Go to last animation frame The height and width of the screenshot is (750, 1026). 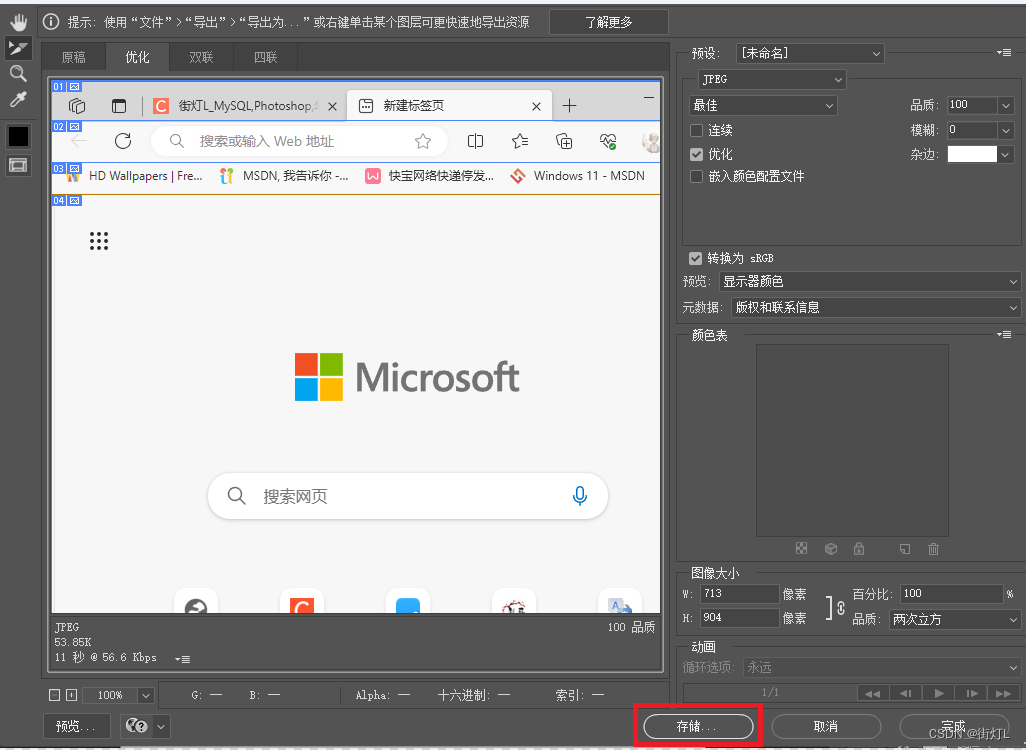(1004, 693)
